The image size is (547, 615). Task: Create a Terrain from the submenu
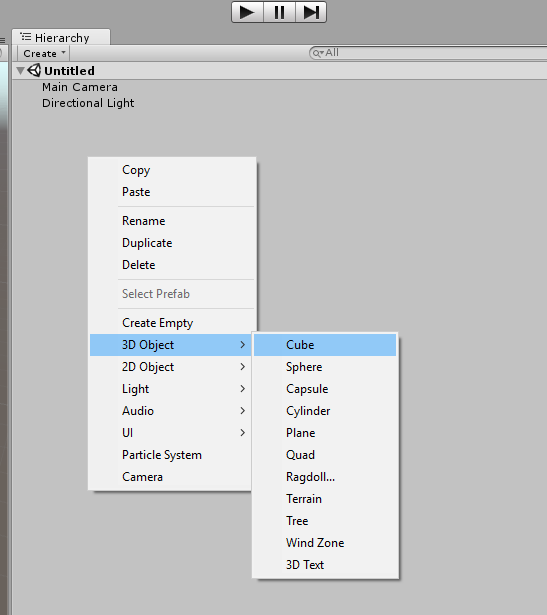pyautogui.click(x=325, y=499)
